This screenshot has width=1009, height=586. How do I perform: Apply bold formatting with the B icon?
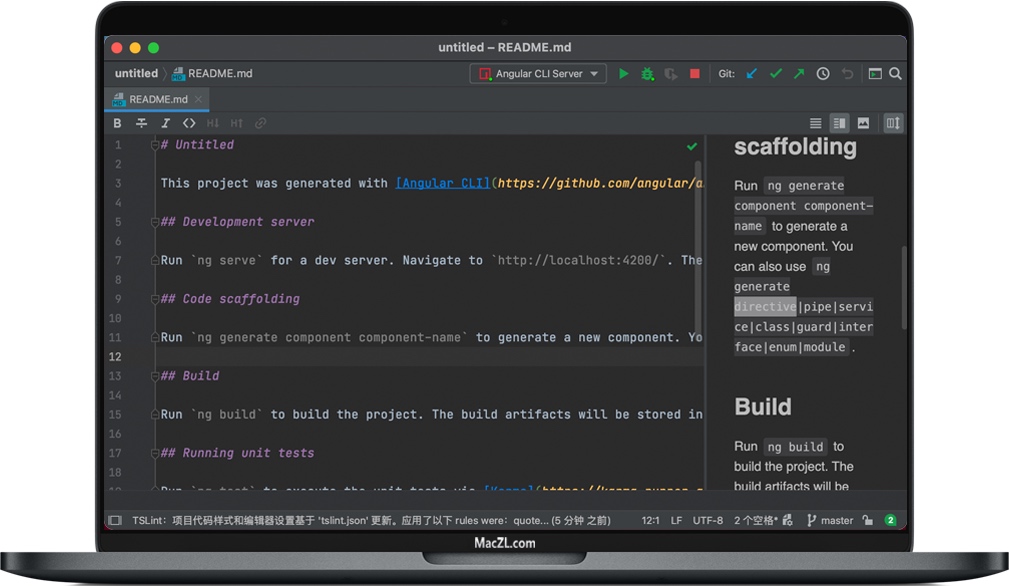click(x=117, y=122)
